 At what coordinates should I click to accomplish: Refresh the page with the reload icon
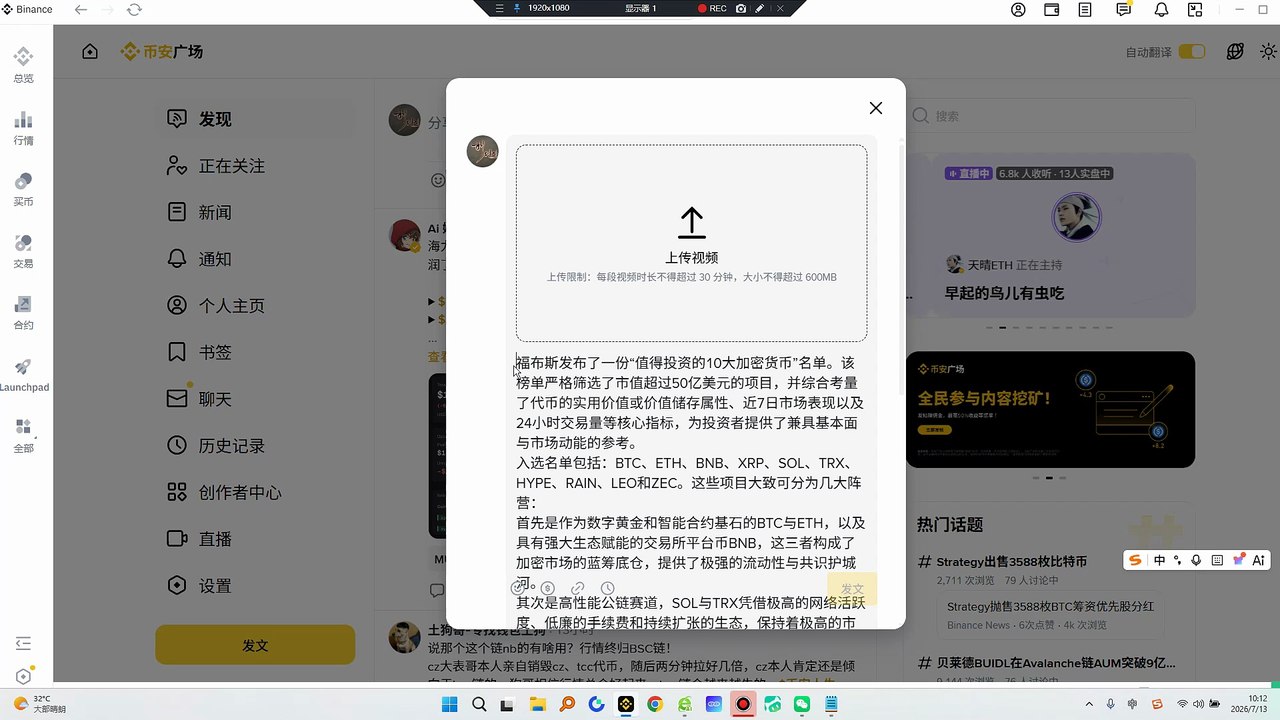(134, 9)
